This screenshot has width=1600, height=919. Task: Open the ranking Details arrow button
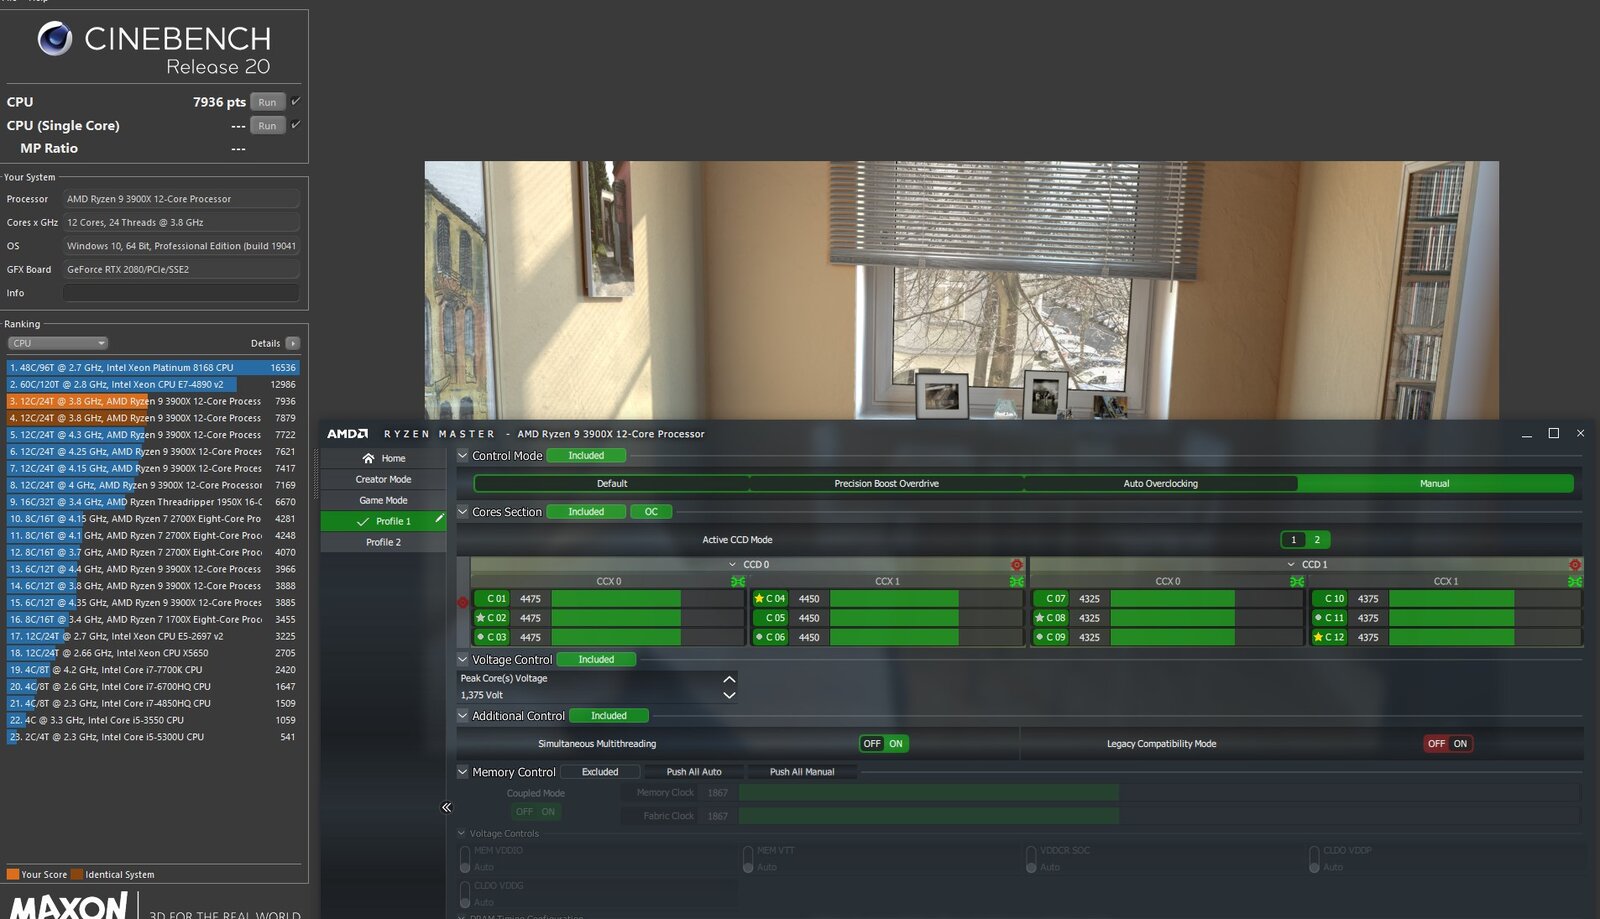tap(292, 343)
